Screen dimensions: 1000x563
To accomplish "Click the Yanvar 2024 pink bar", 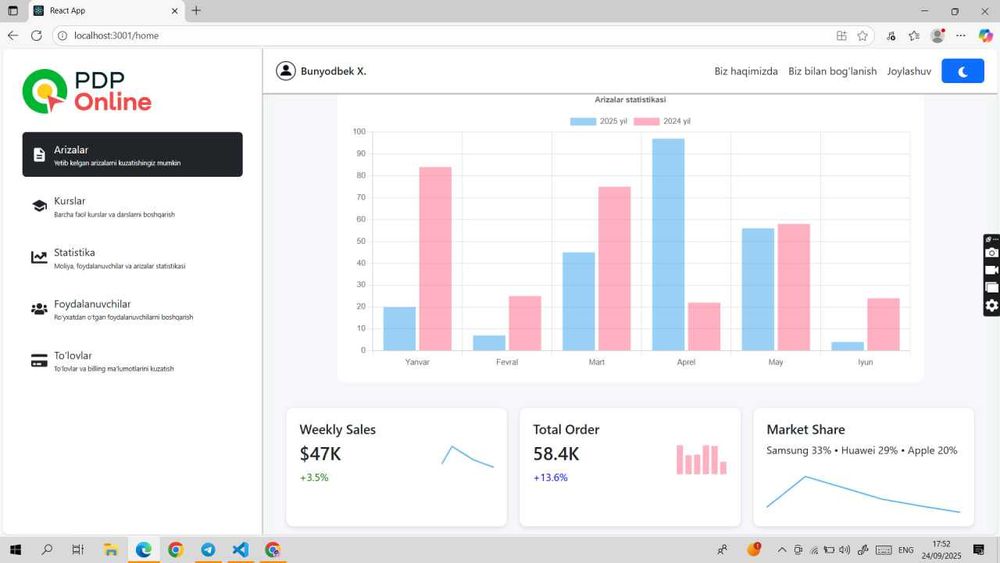I will tap(435, 258).
